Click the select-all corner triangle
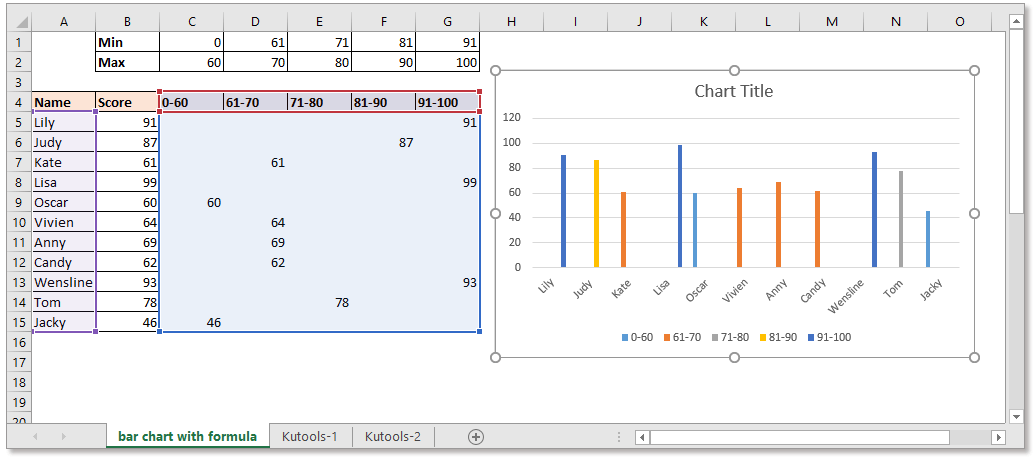 click(x=18, y=21)
